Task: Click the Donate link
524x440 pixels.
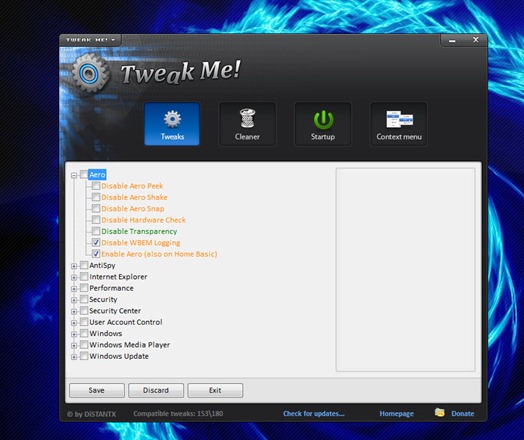Action: pyautogui.click(x=463, y=414)
